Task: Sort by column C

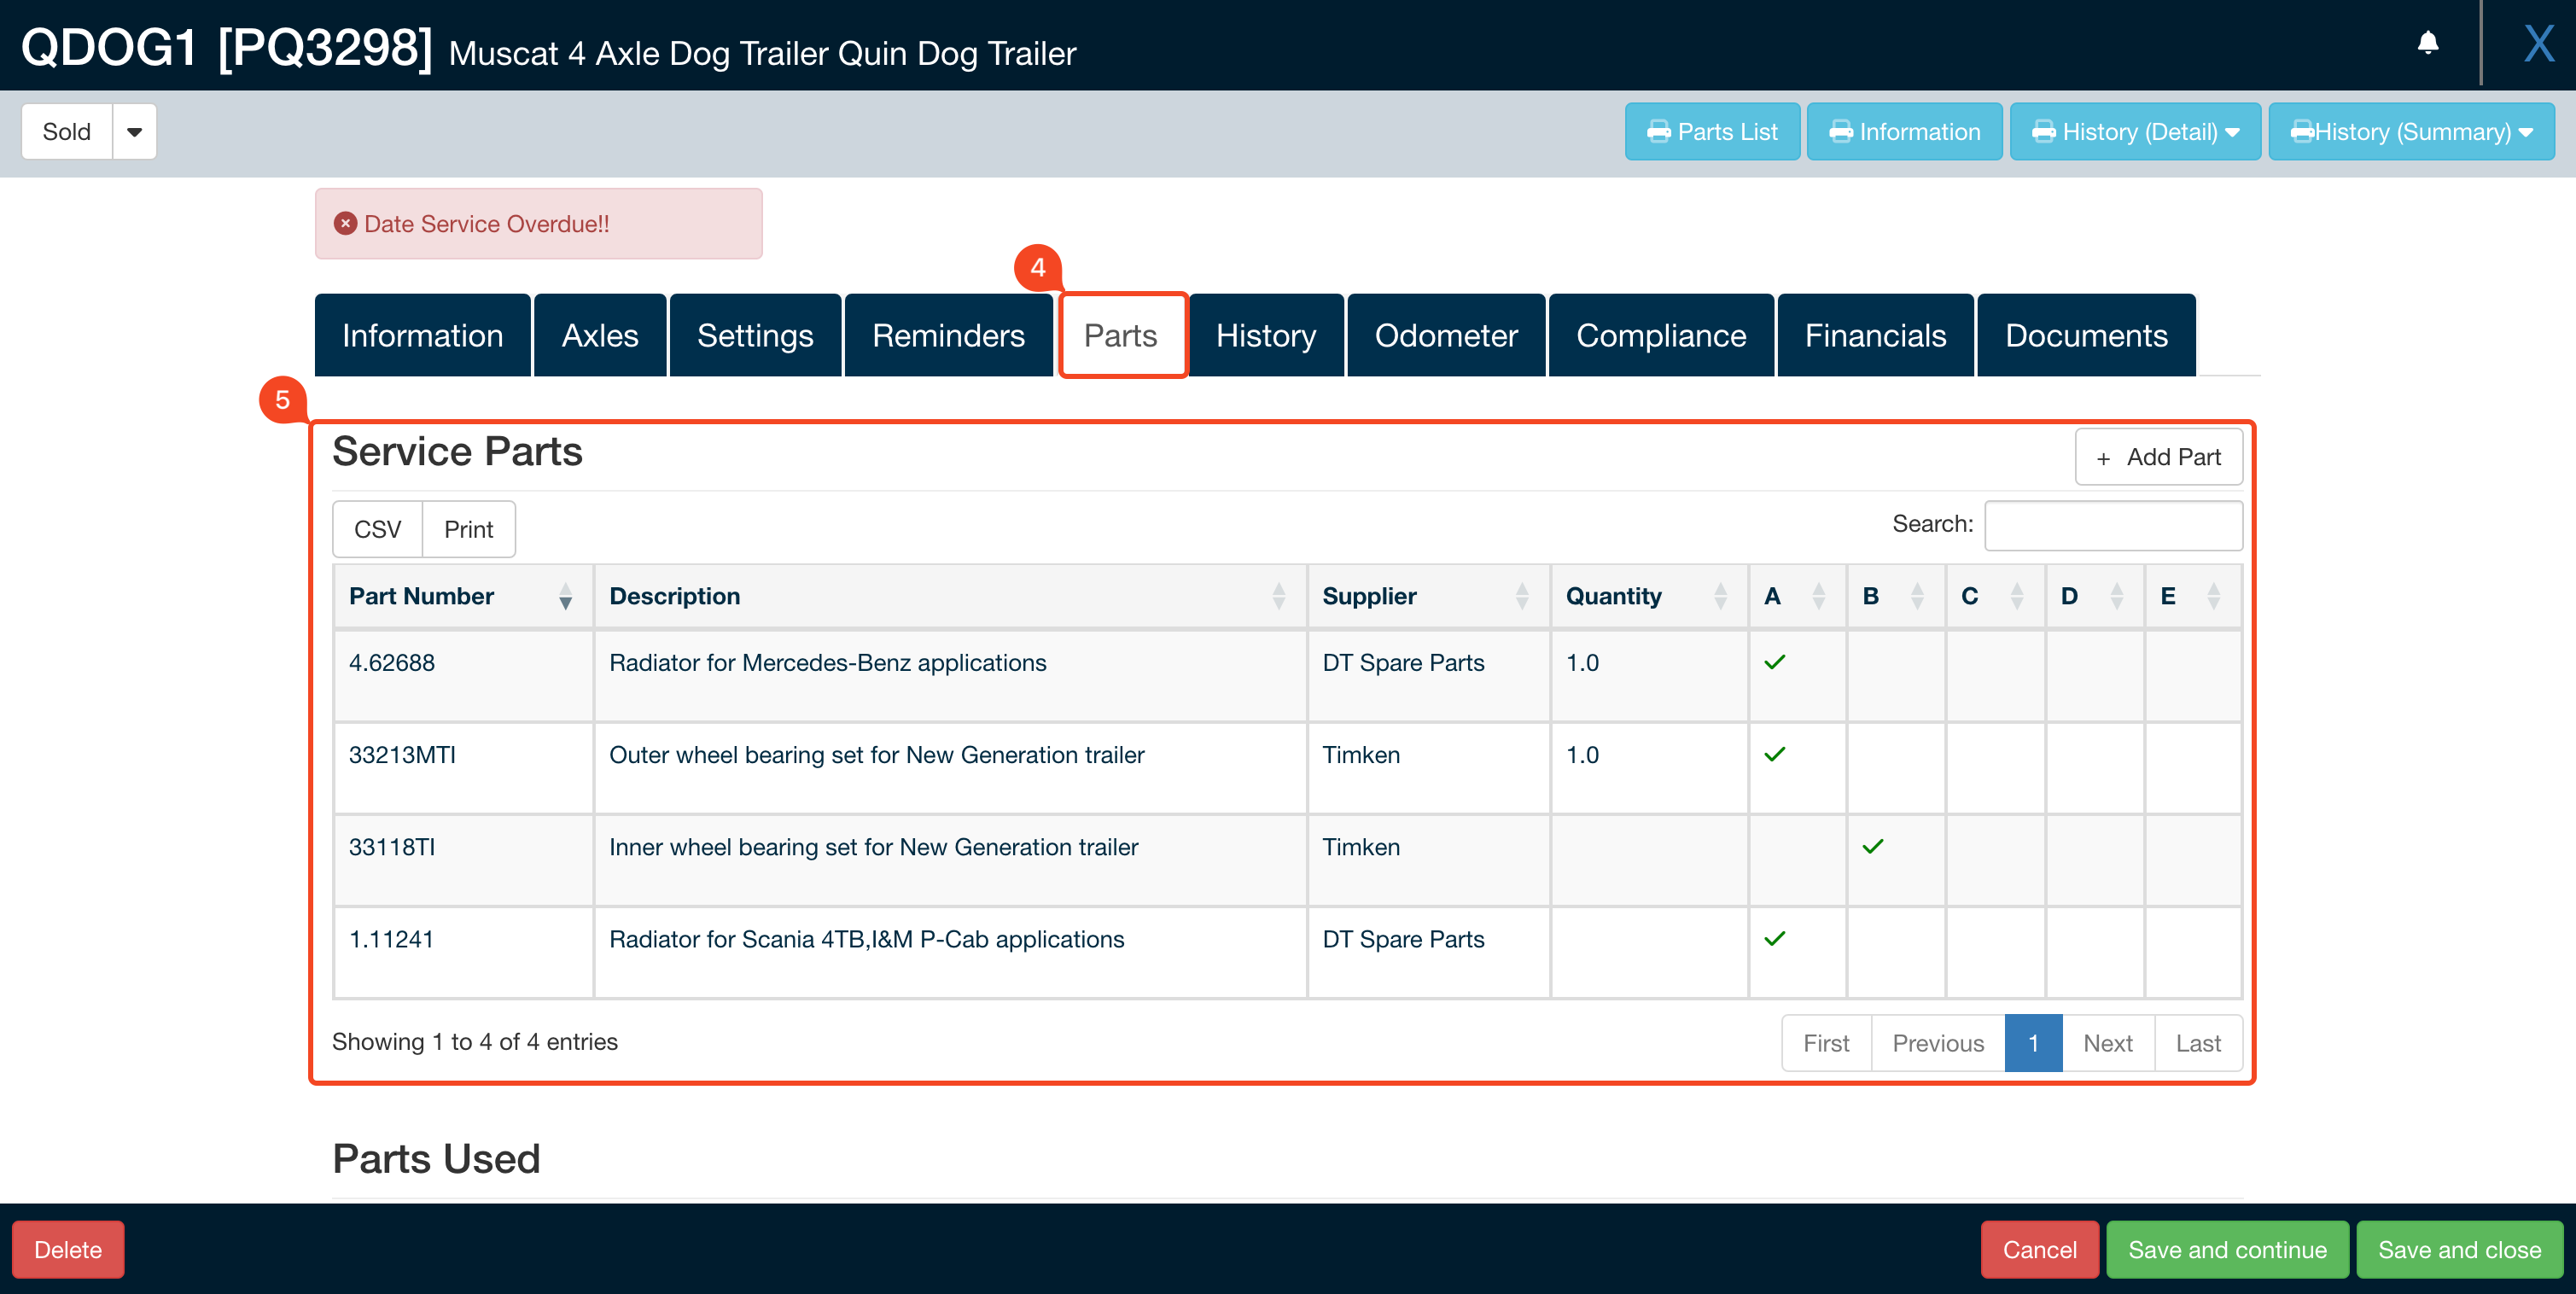Action: click(x=1995, y=596)
